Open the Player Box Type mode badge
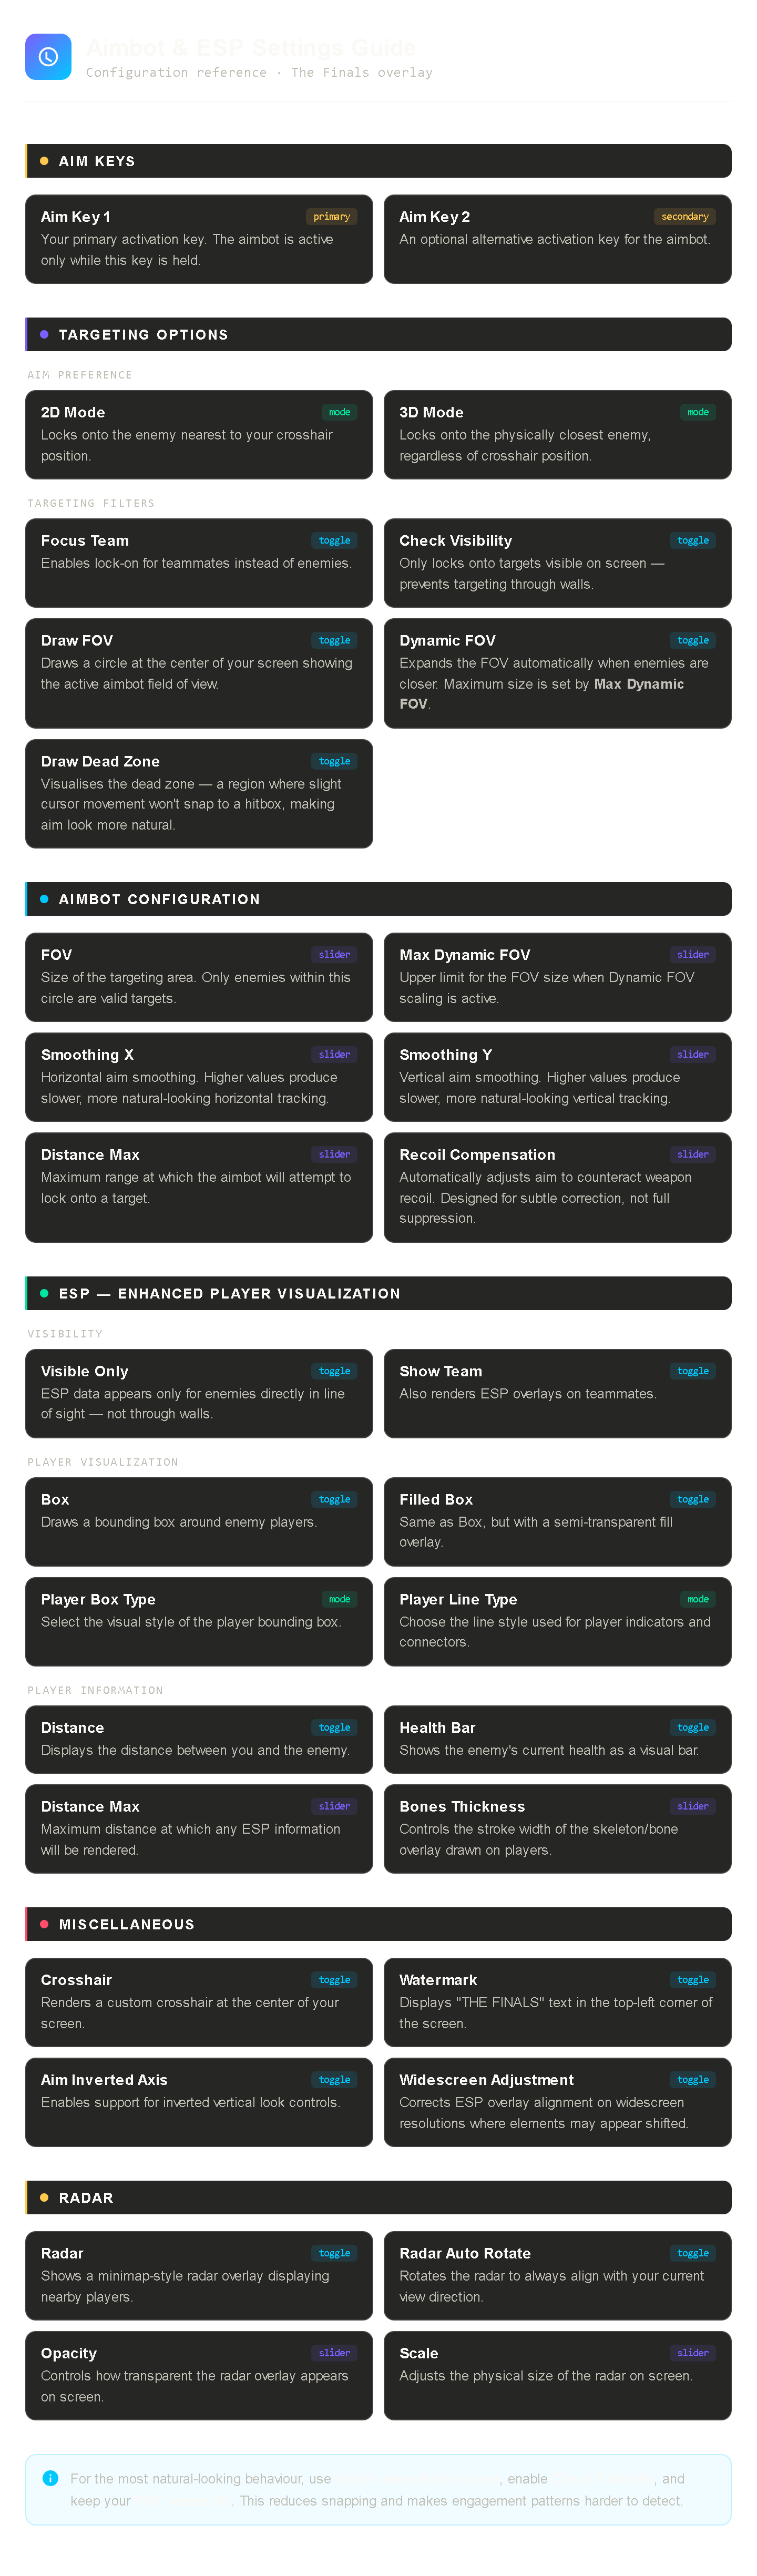 pos(339,1599)
